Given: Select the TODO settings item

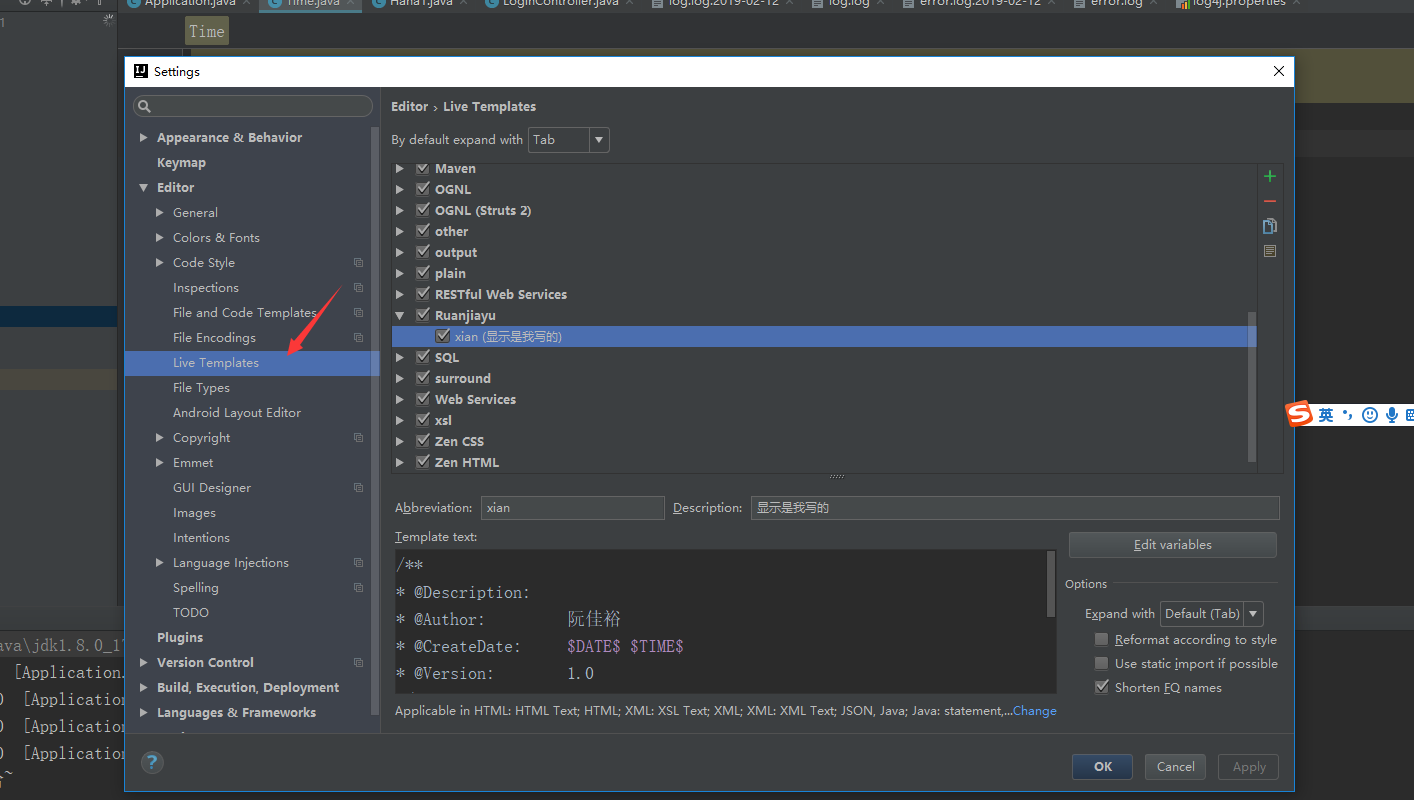Looking at the screenshot, I should pyautogui.click(x=191, y=613).
